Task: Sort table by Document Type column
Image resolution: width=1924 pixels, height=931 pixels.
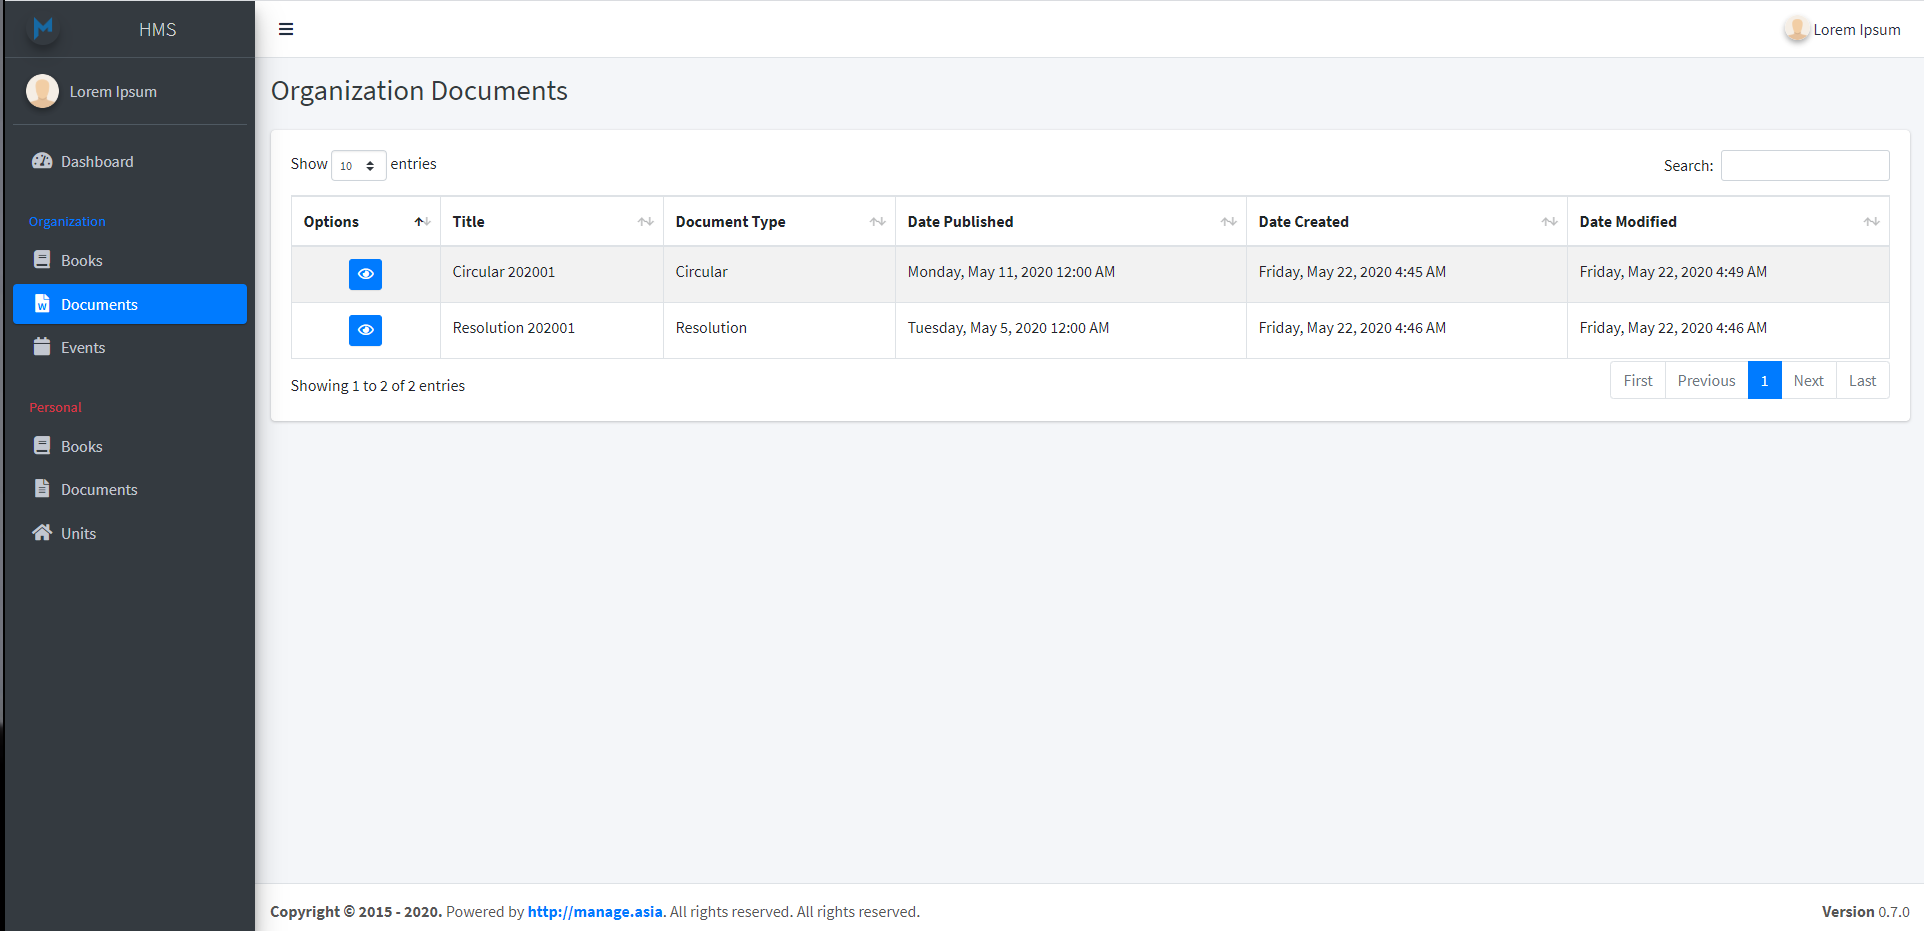Action: tap(779, 222)
